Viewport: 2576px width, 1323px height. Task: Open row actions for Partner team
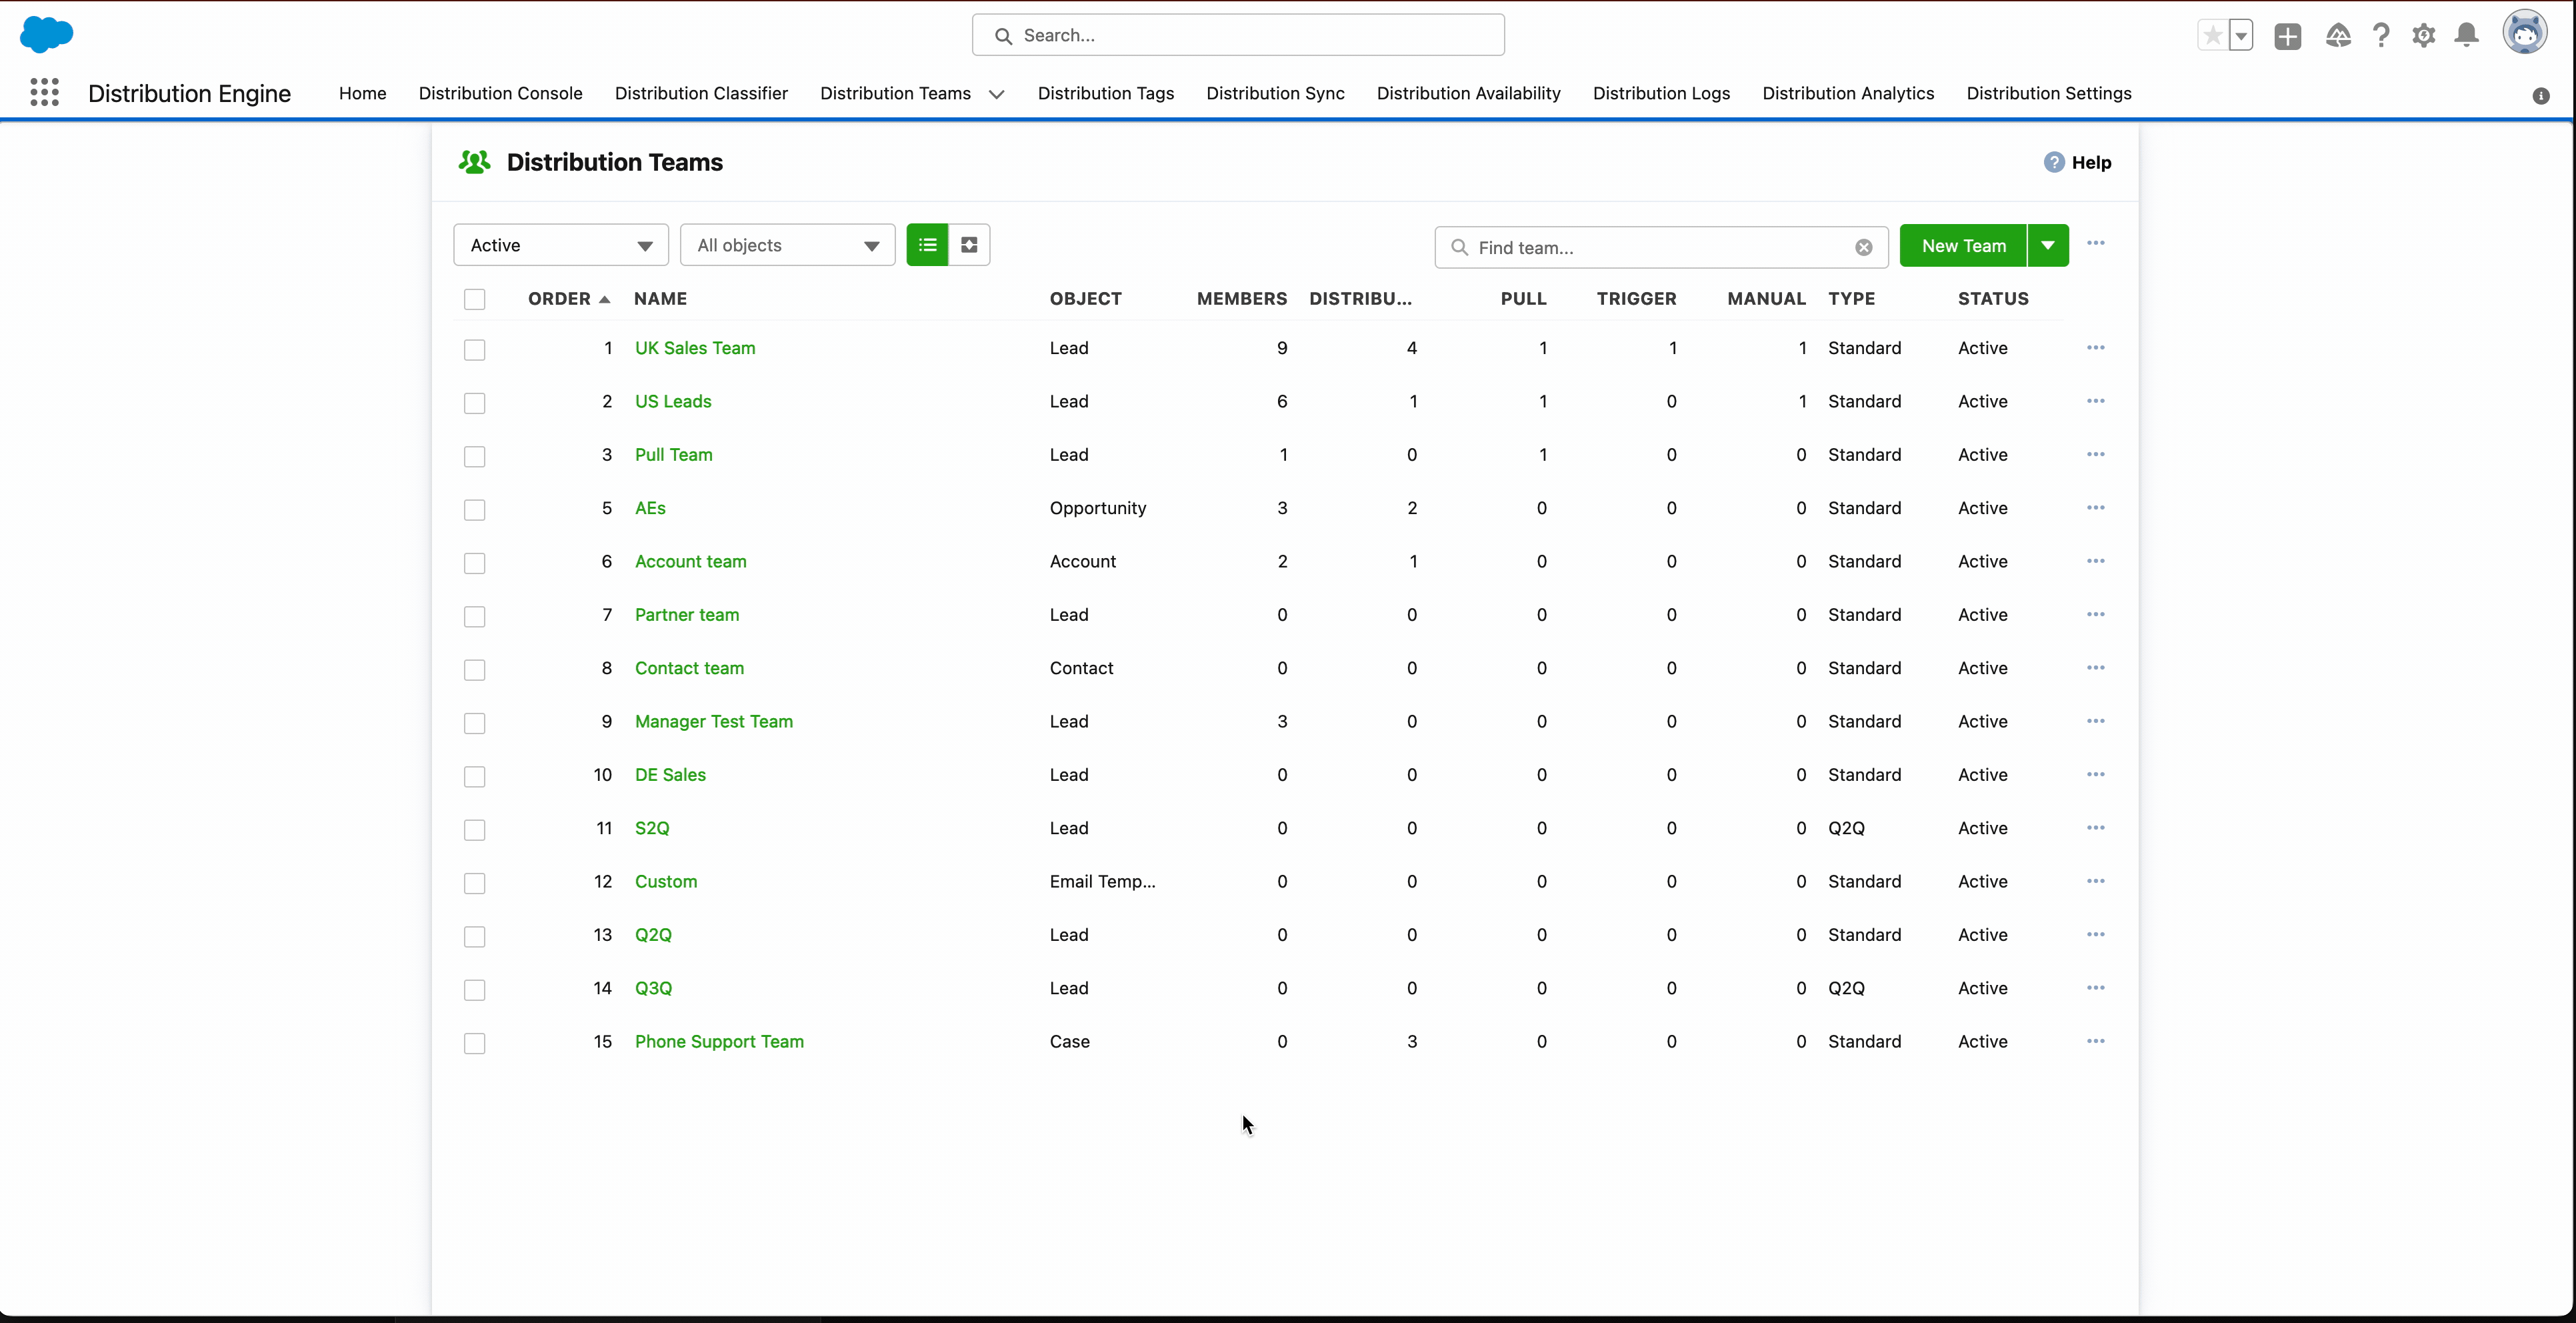coord(2096,614)
